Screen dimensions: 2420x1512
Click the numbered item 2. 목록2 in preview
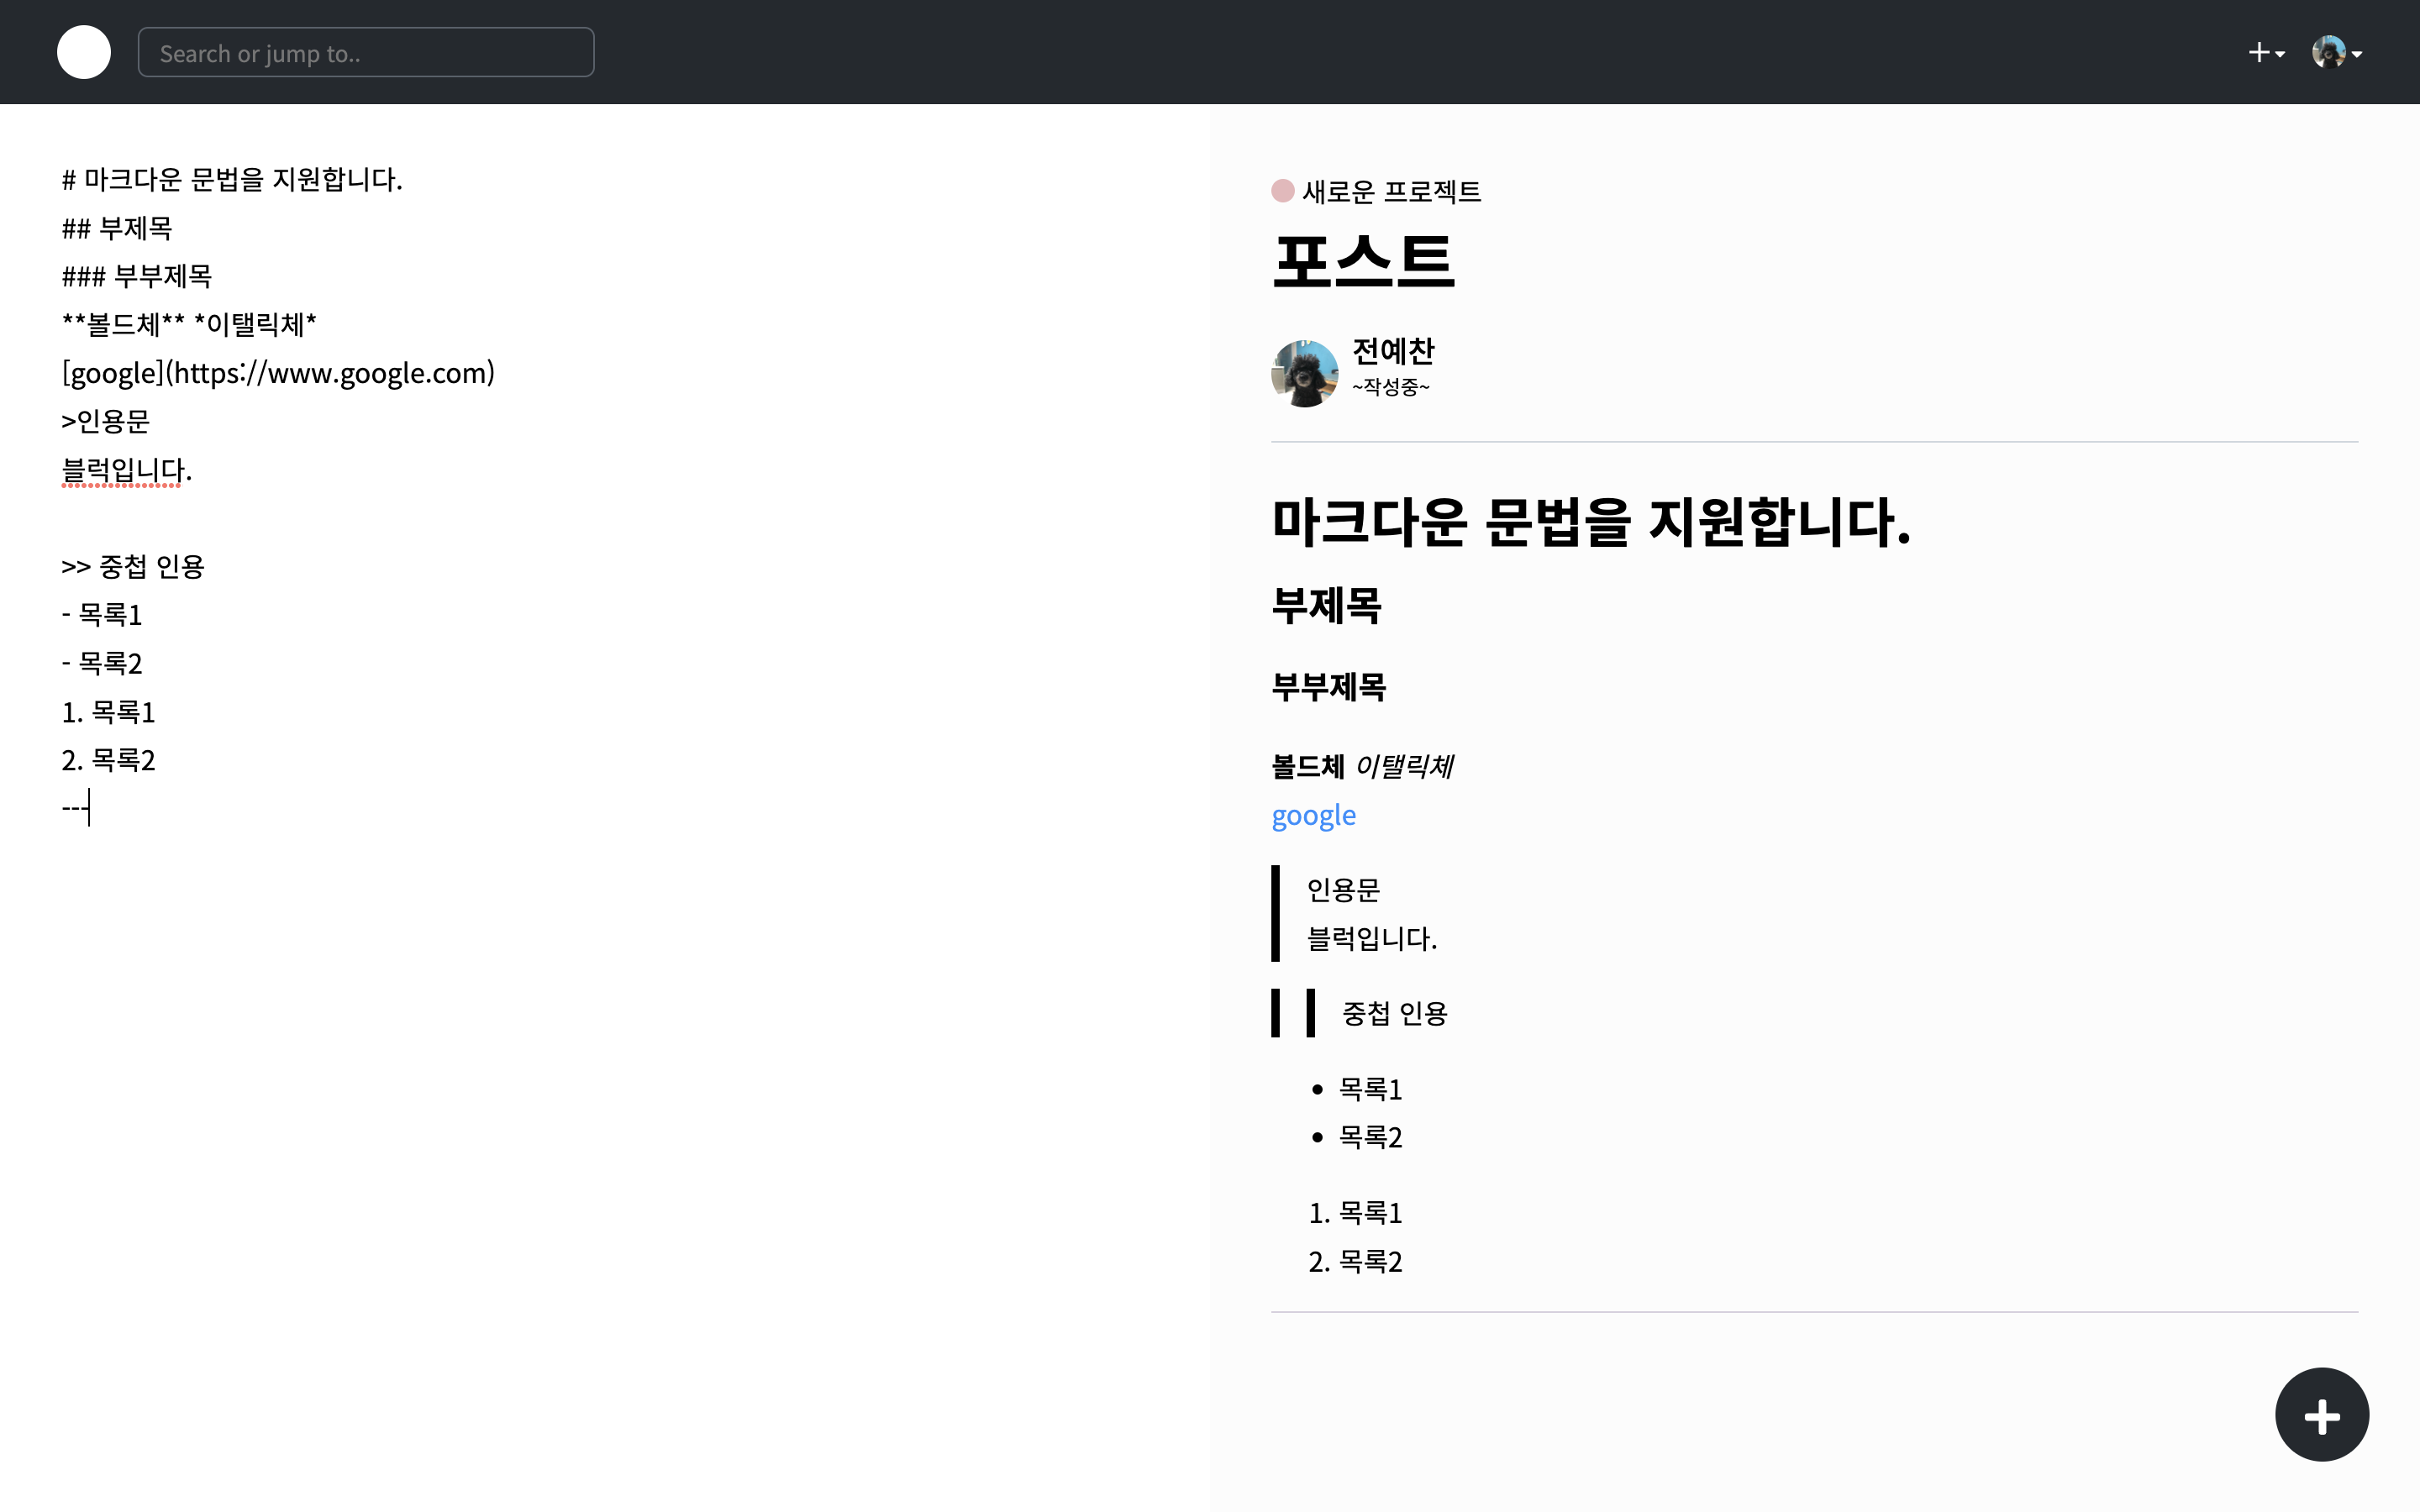tap(1356, 1262)
